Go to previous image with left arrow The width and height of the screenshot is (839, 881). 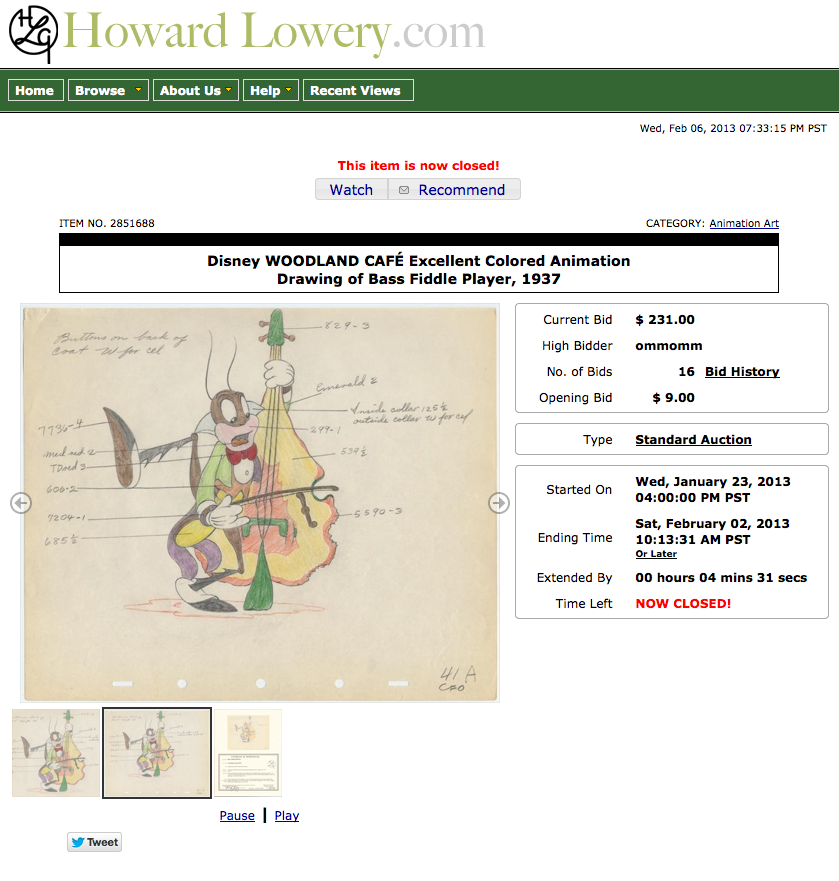(21, 503)
